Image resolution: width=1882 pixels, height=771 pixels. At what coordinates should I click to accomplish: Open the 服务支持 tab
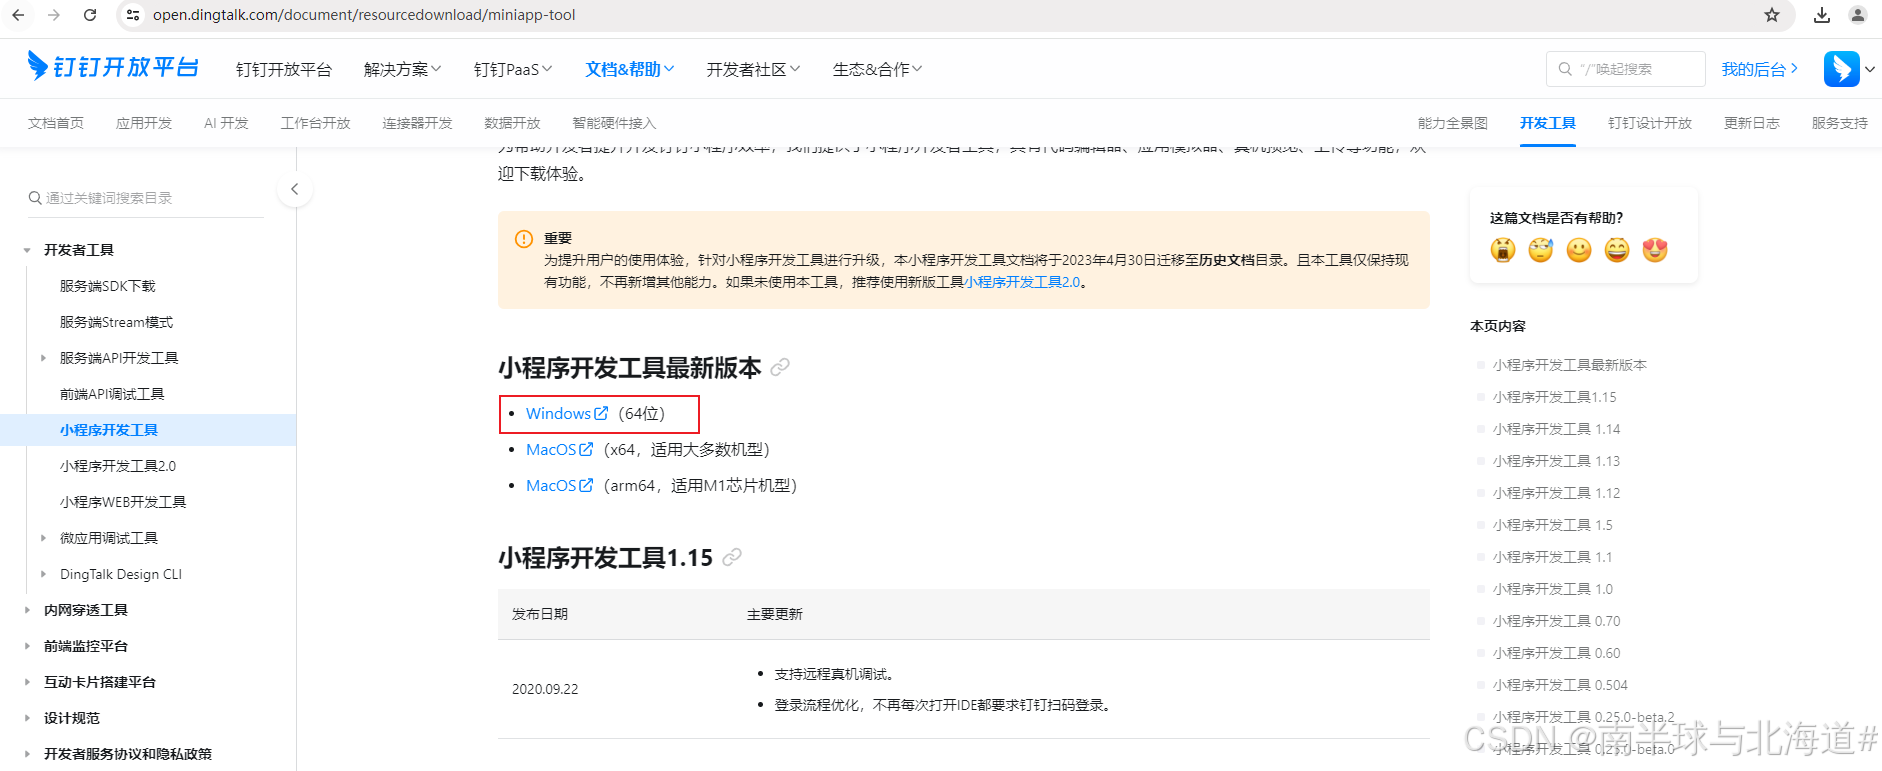1840,123
